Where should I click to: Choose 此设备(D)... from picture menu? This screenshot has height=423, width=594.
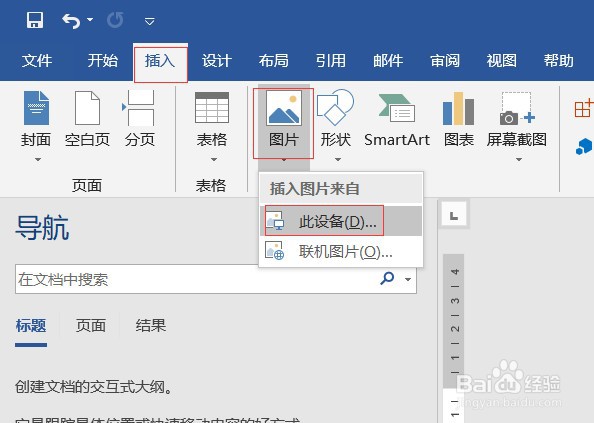pos(341,221)
